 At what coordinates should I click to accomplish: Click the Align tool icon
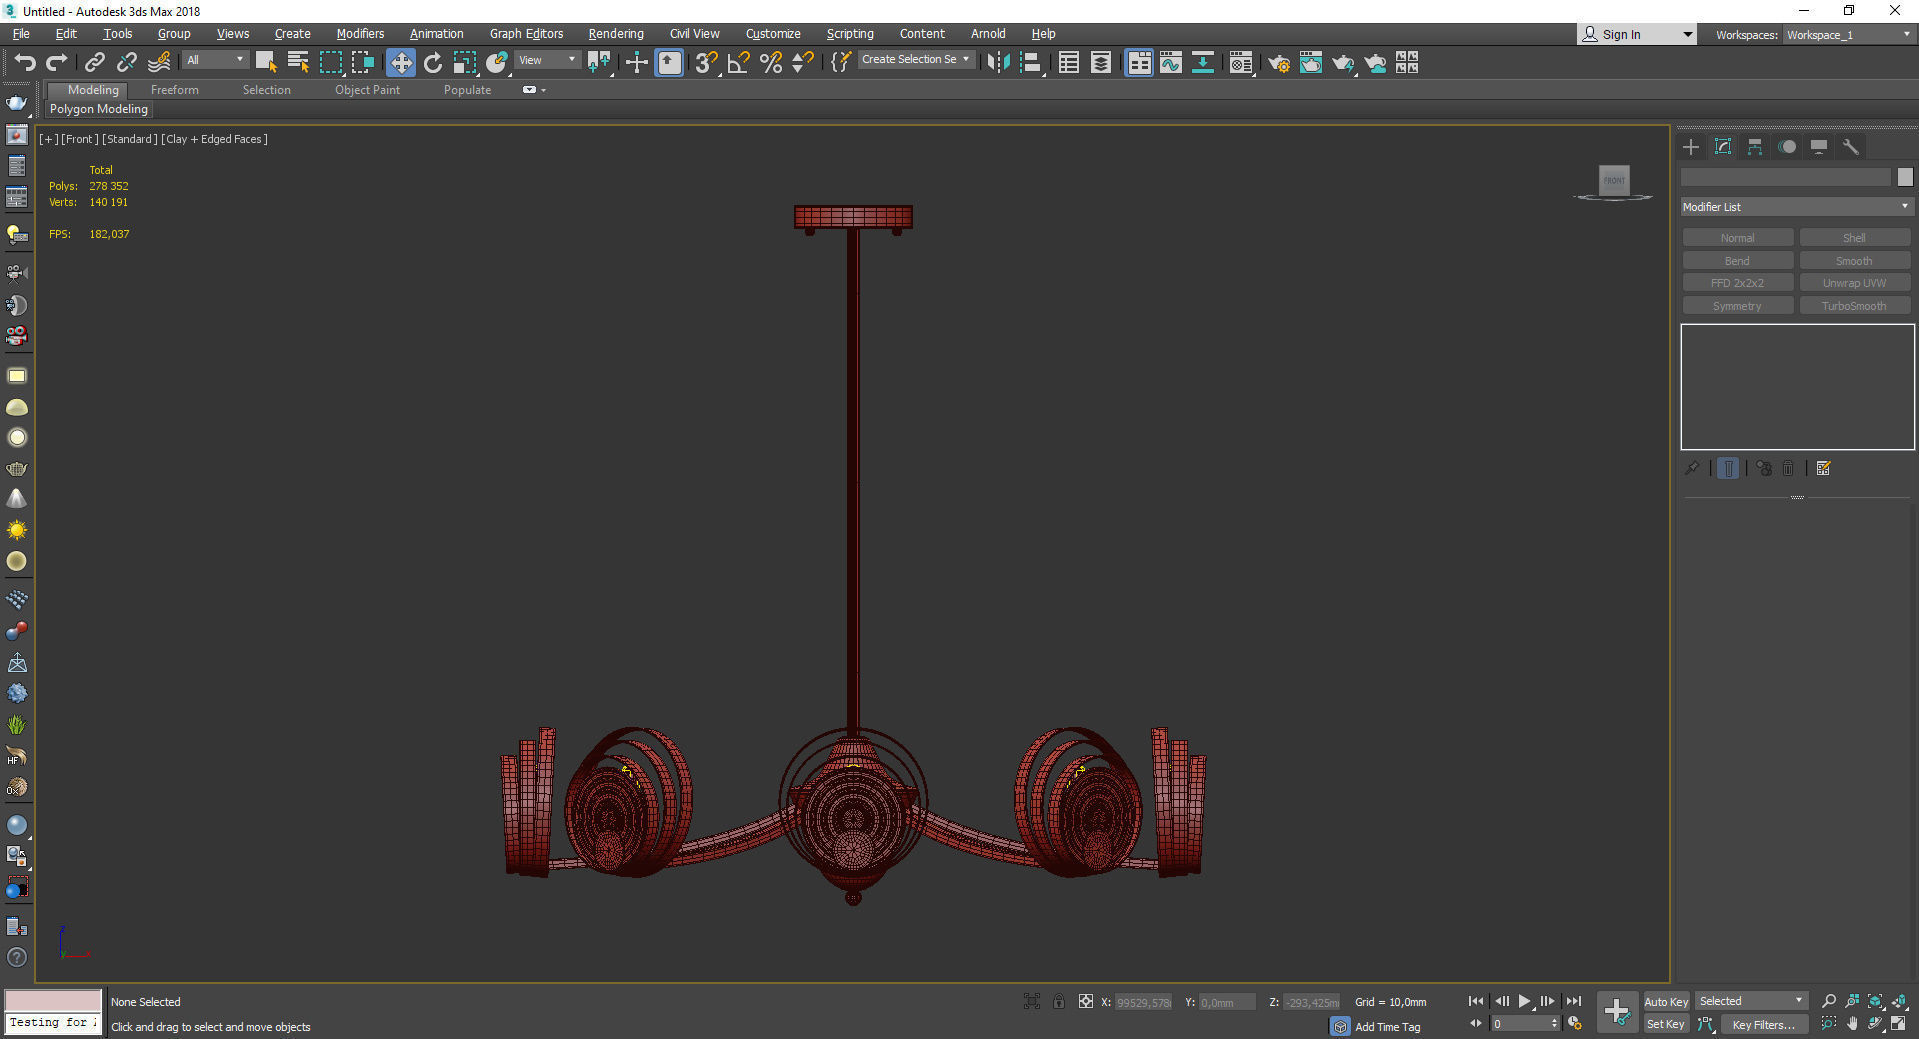coord(1031,63)
